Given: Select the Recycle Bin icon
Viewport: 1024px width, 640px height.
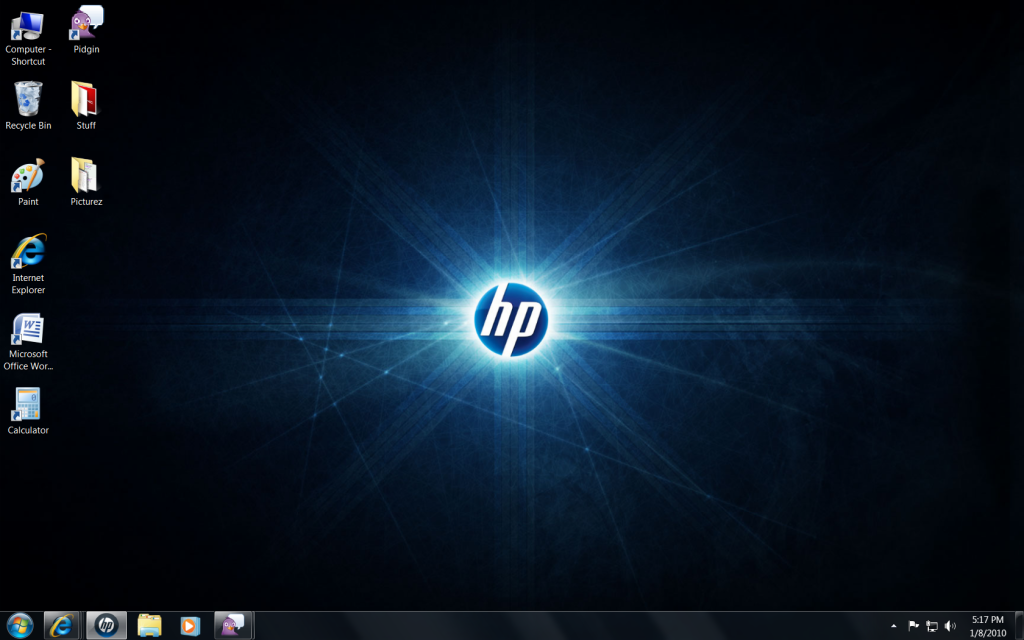Looking at the screenshot, I should coord(28,105).
